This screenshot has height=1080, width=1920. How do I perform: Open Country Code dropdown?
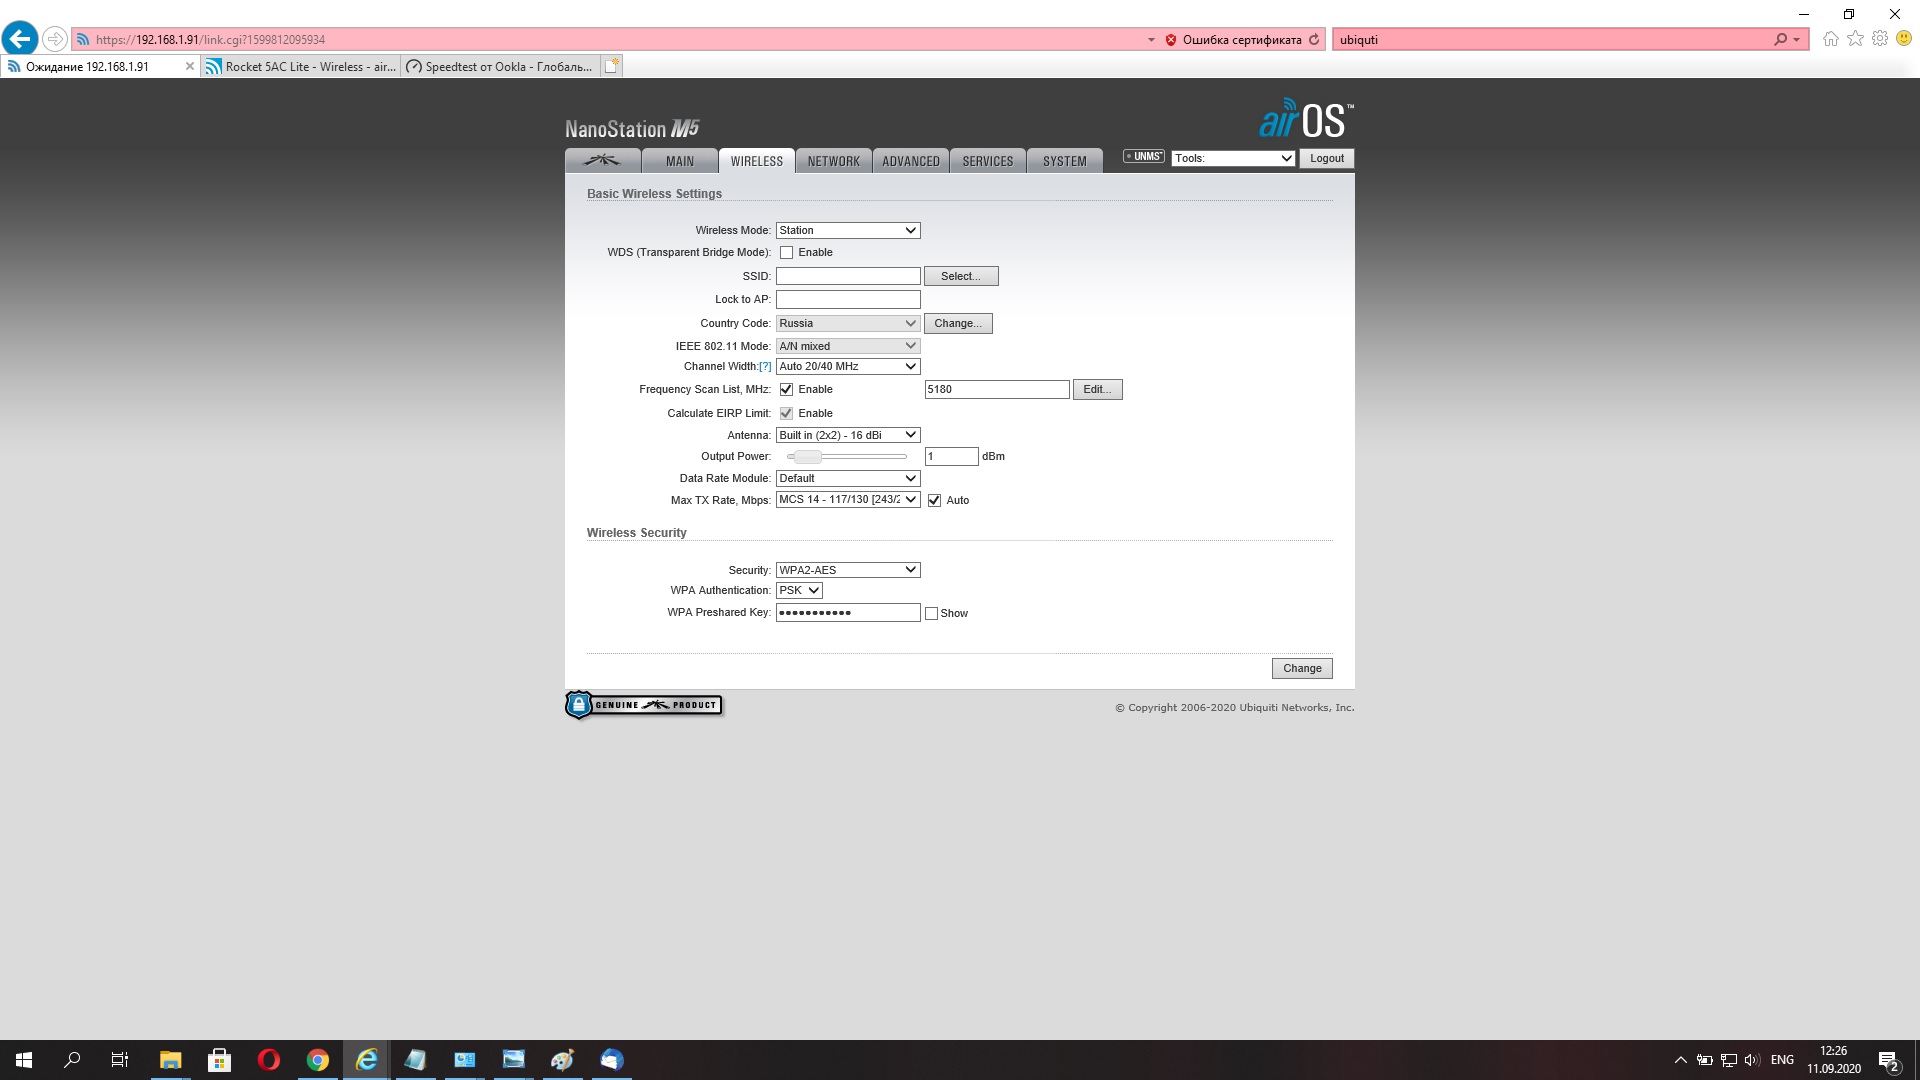click(x=848, y=323)
